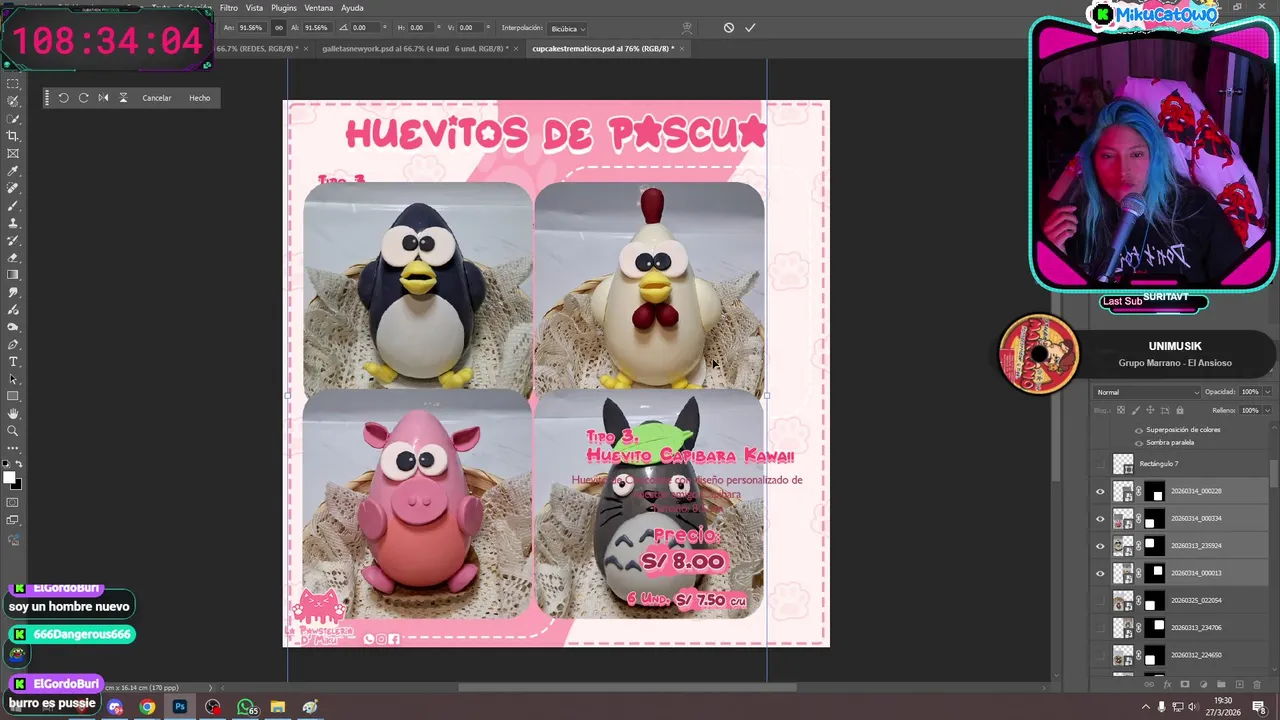
Task: Click the undo rotate-left arrow icon
Action: pos(63,98)
